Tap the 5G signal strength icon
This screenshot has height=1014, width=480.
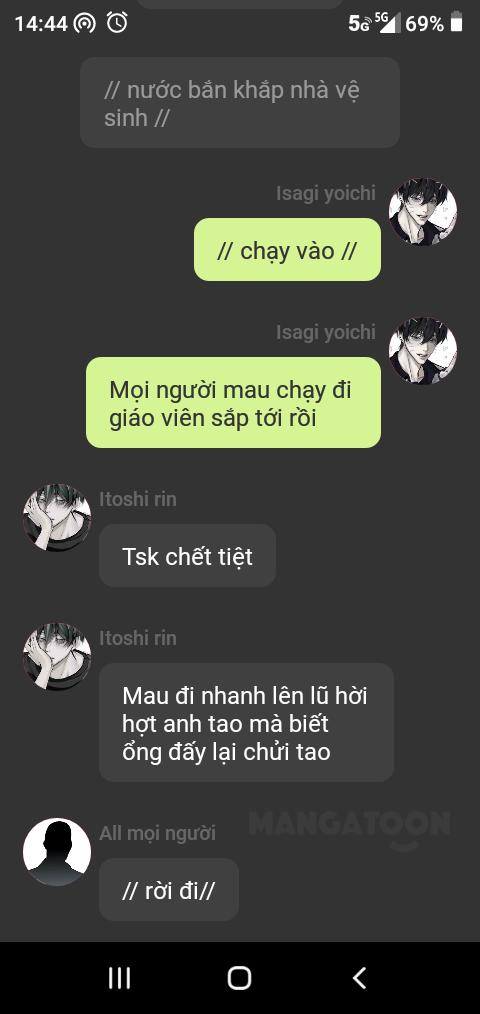click(x=387, y=23)
